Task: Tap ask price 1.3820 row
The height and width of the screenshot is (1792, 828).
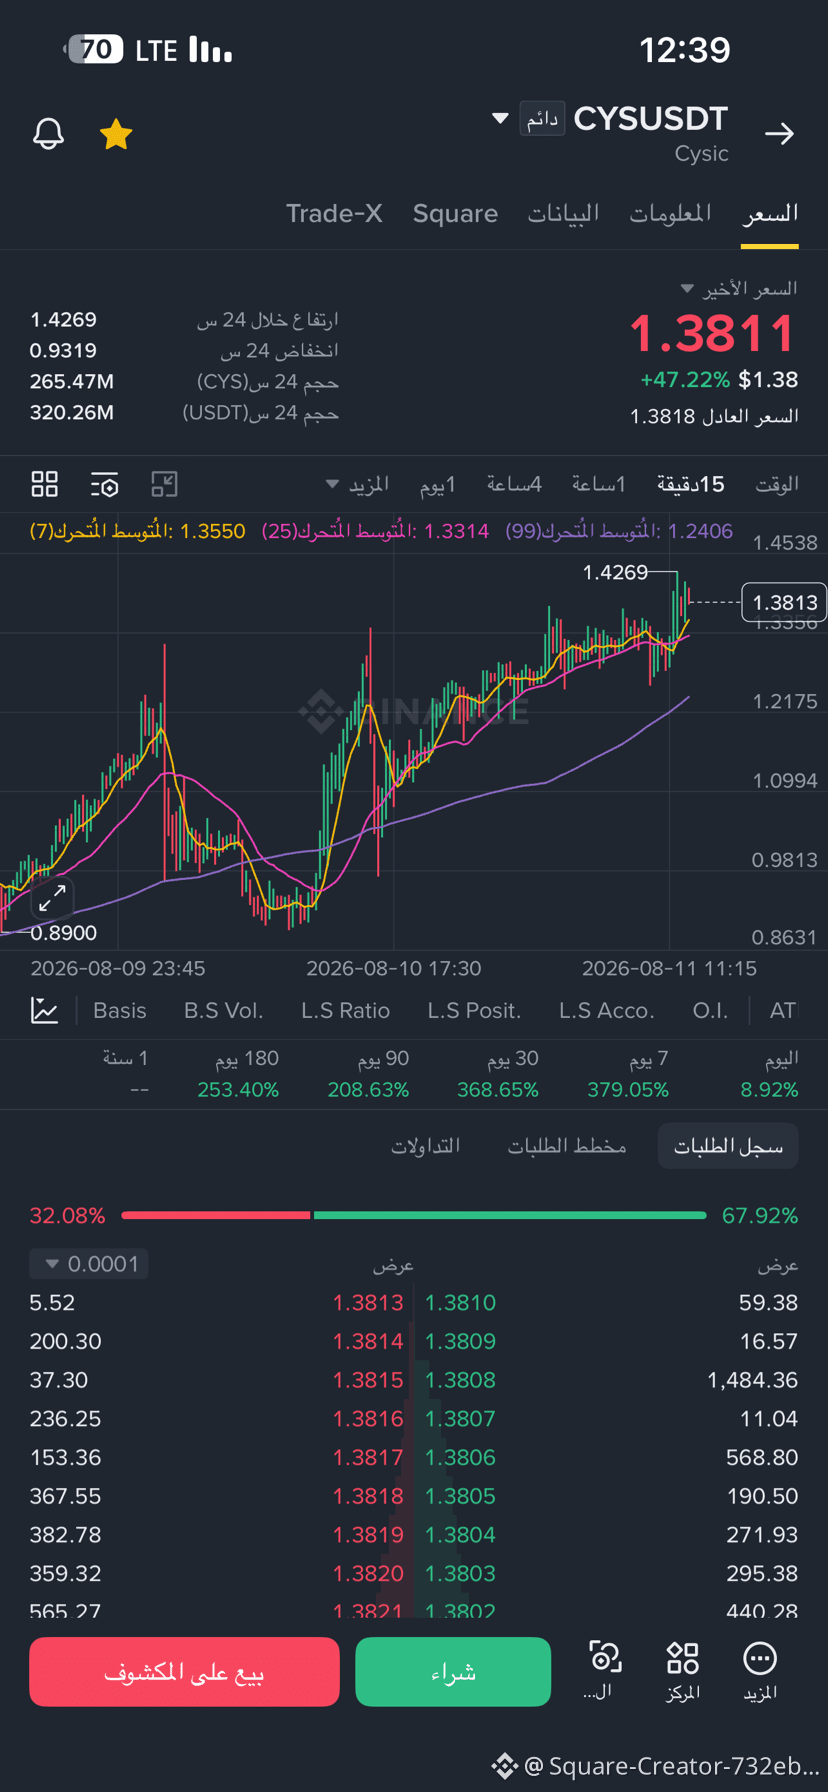Action: [x=368, y=1573]
